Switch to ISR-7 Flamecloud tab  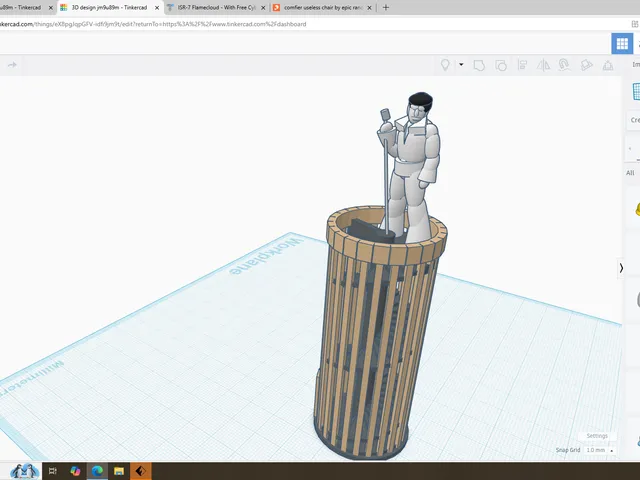(216, 7)
